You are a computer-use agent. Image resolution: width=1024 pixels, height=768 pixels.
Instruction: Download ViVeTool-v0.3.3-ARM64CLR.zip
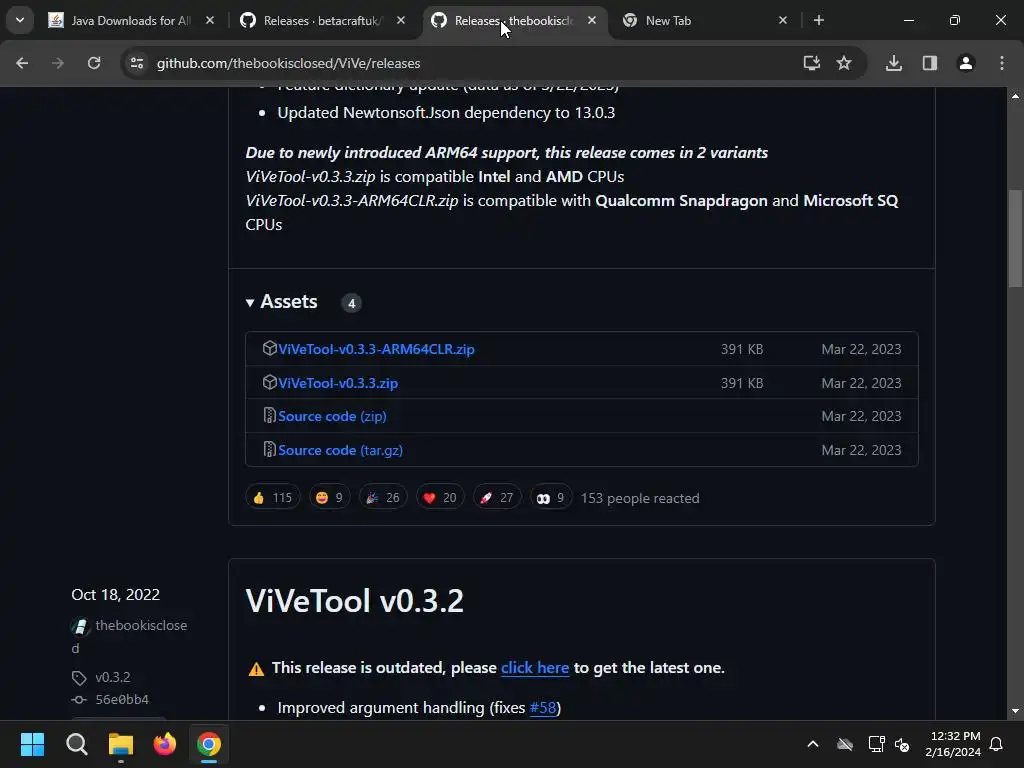[x=376, y=349]
